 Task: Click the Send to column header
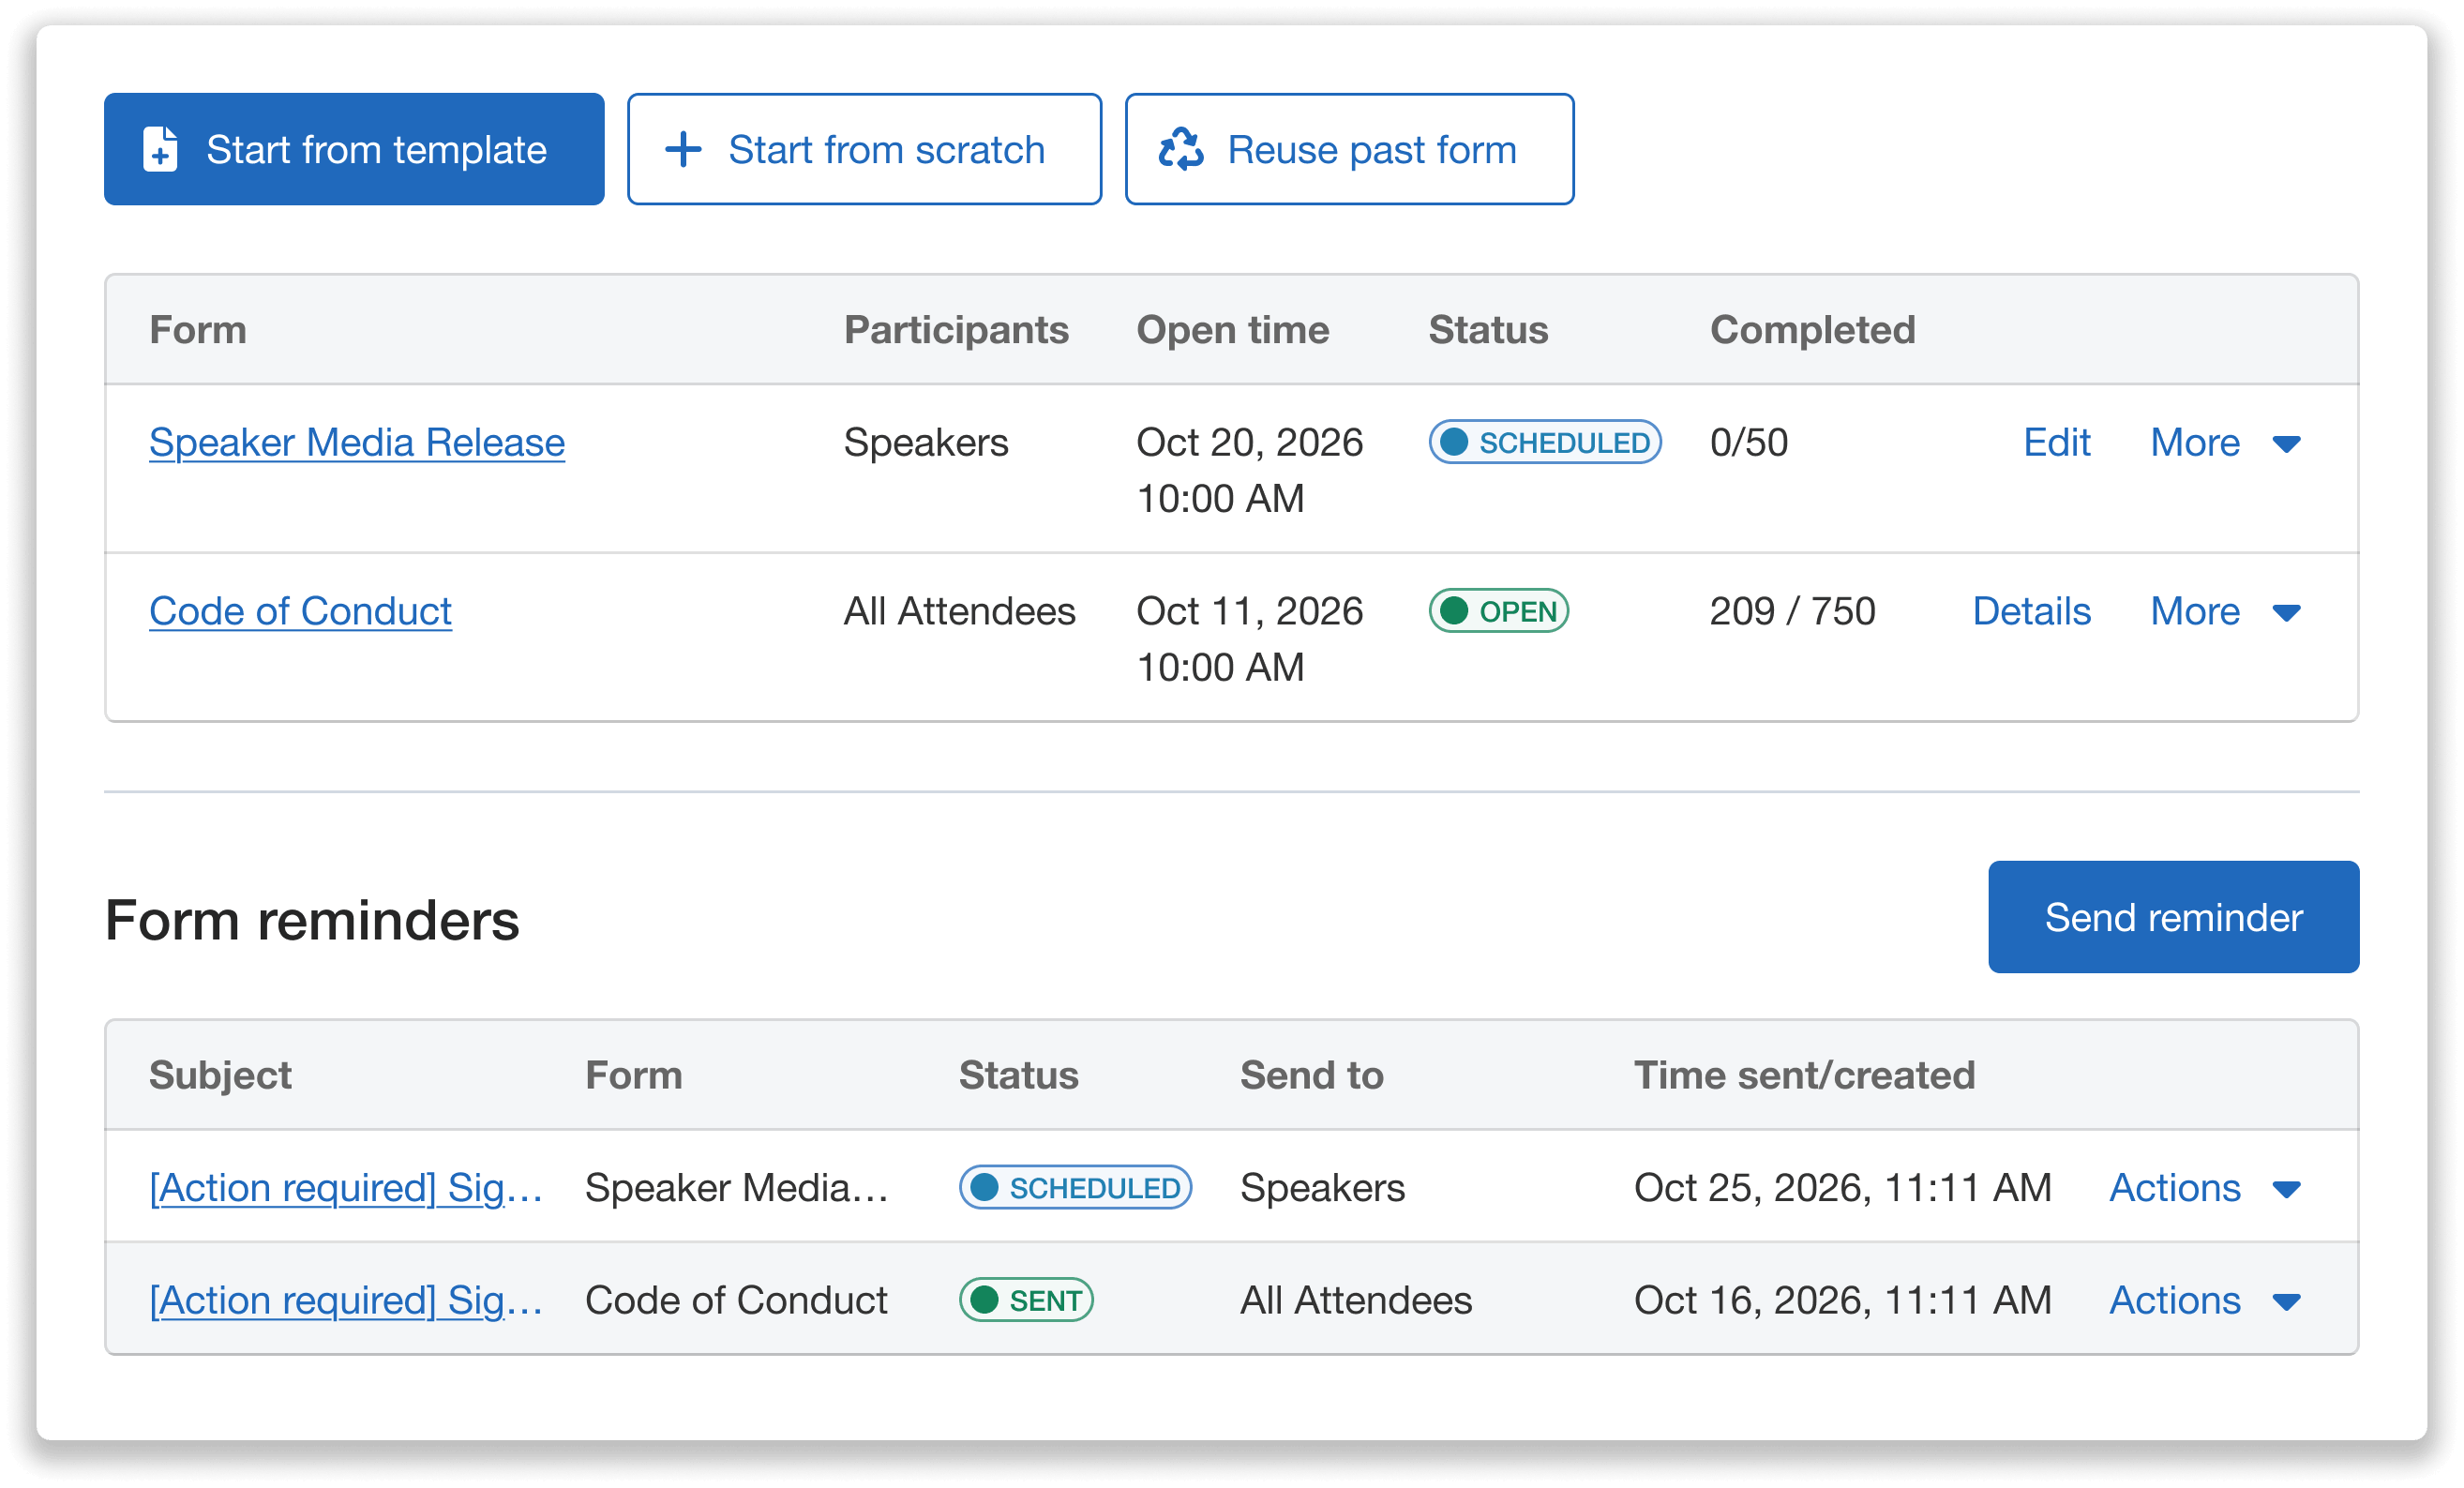1312,1075
